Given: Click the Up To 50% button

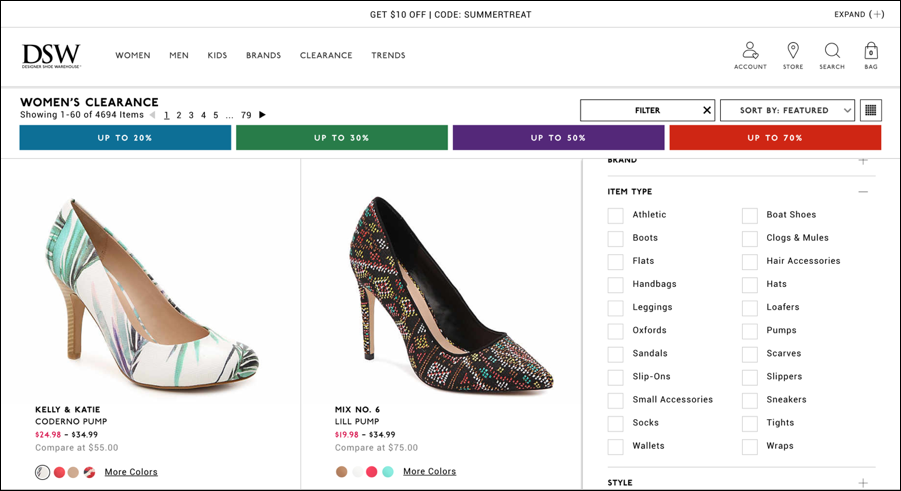Looking at the screenshot, I should (559, 138).
